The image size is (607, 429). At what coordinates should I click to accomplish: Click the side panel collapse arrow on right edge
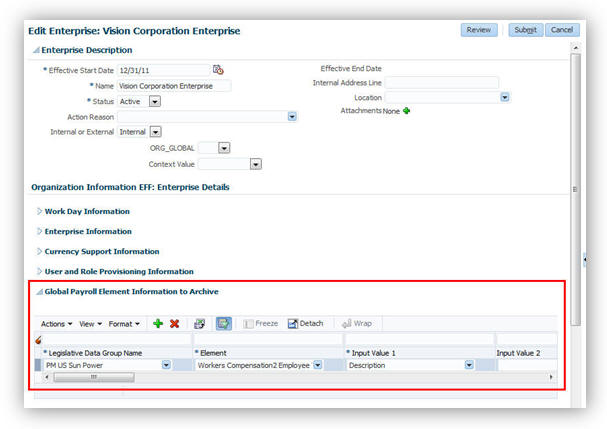point(585,259)
